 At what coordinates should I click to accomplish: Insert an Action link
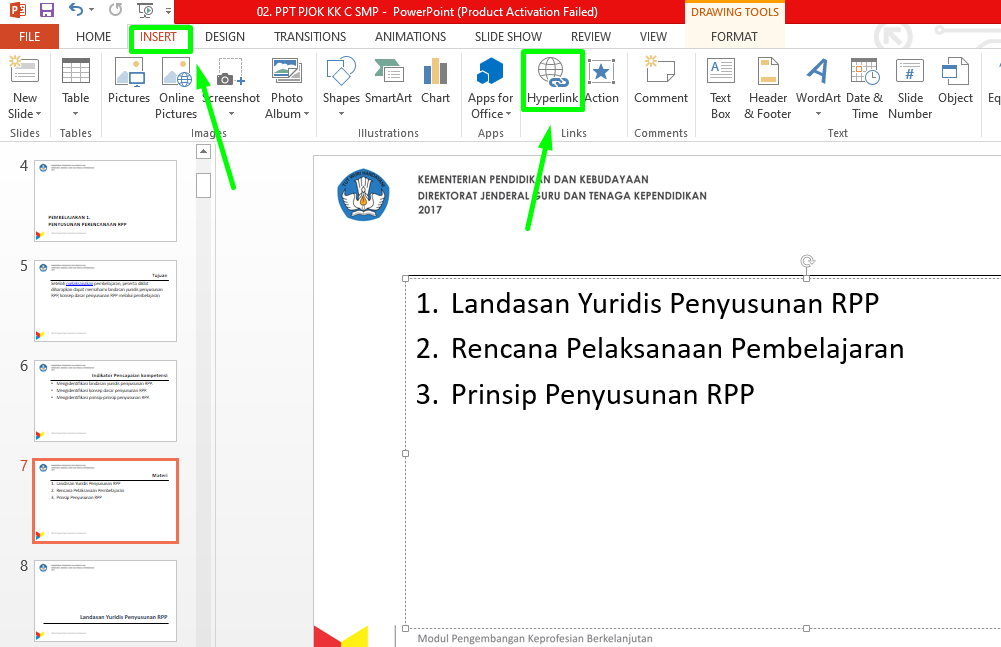point(600,85)
